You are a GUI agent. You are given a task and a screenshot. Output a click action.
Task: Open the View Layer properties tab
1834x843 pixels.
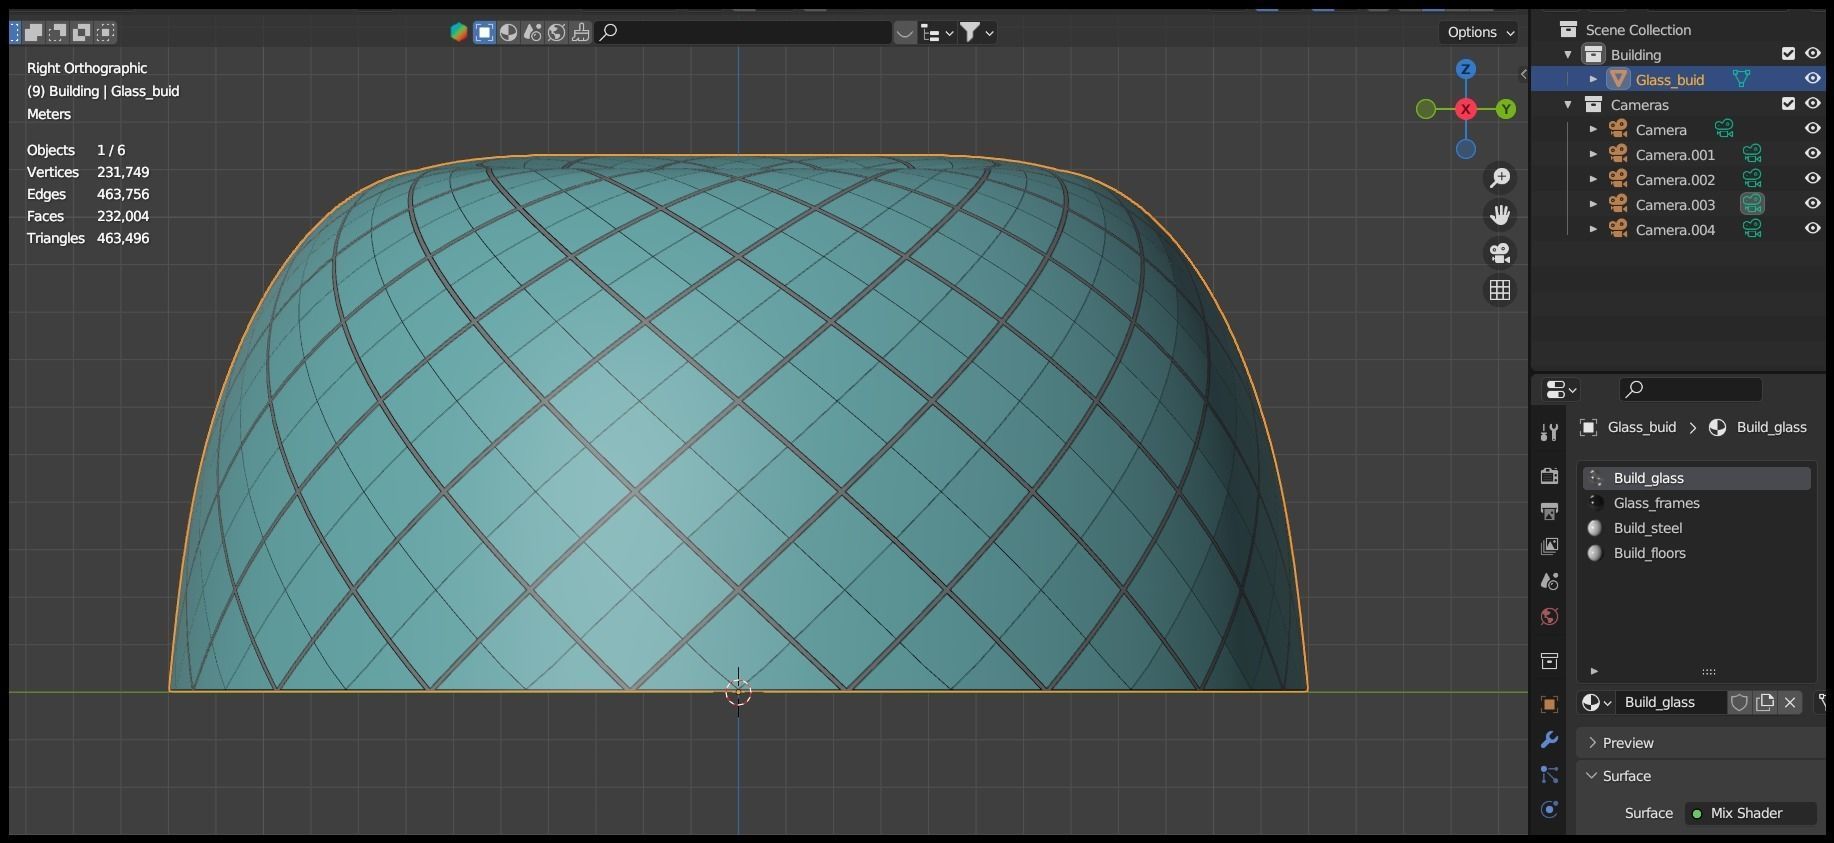(1549, 546)
